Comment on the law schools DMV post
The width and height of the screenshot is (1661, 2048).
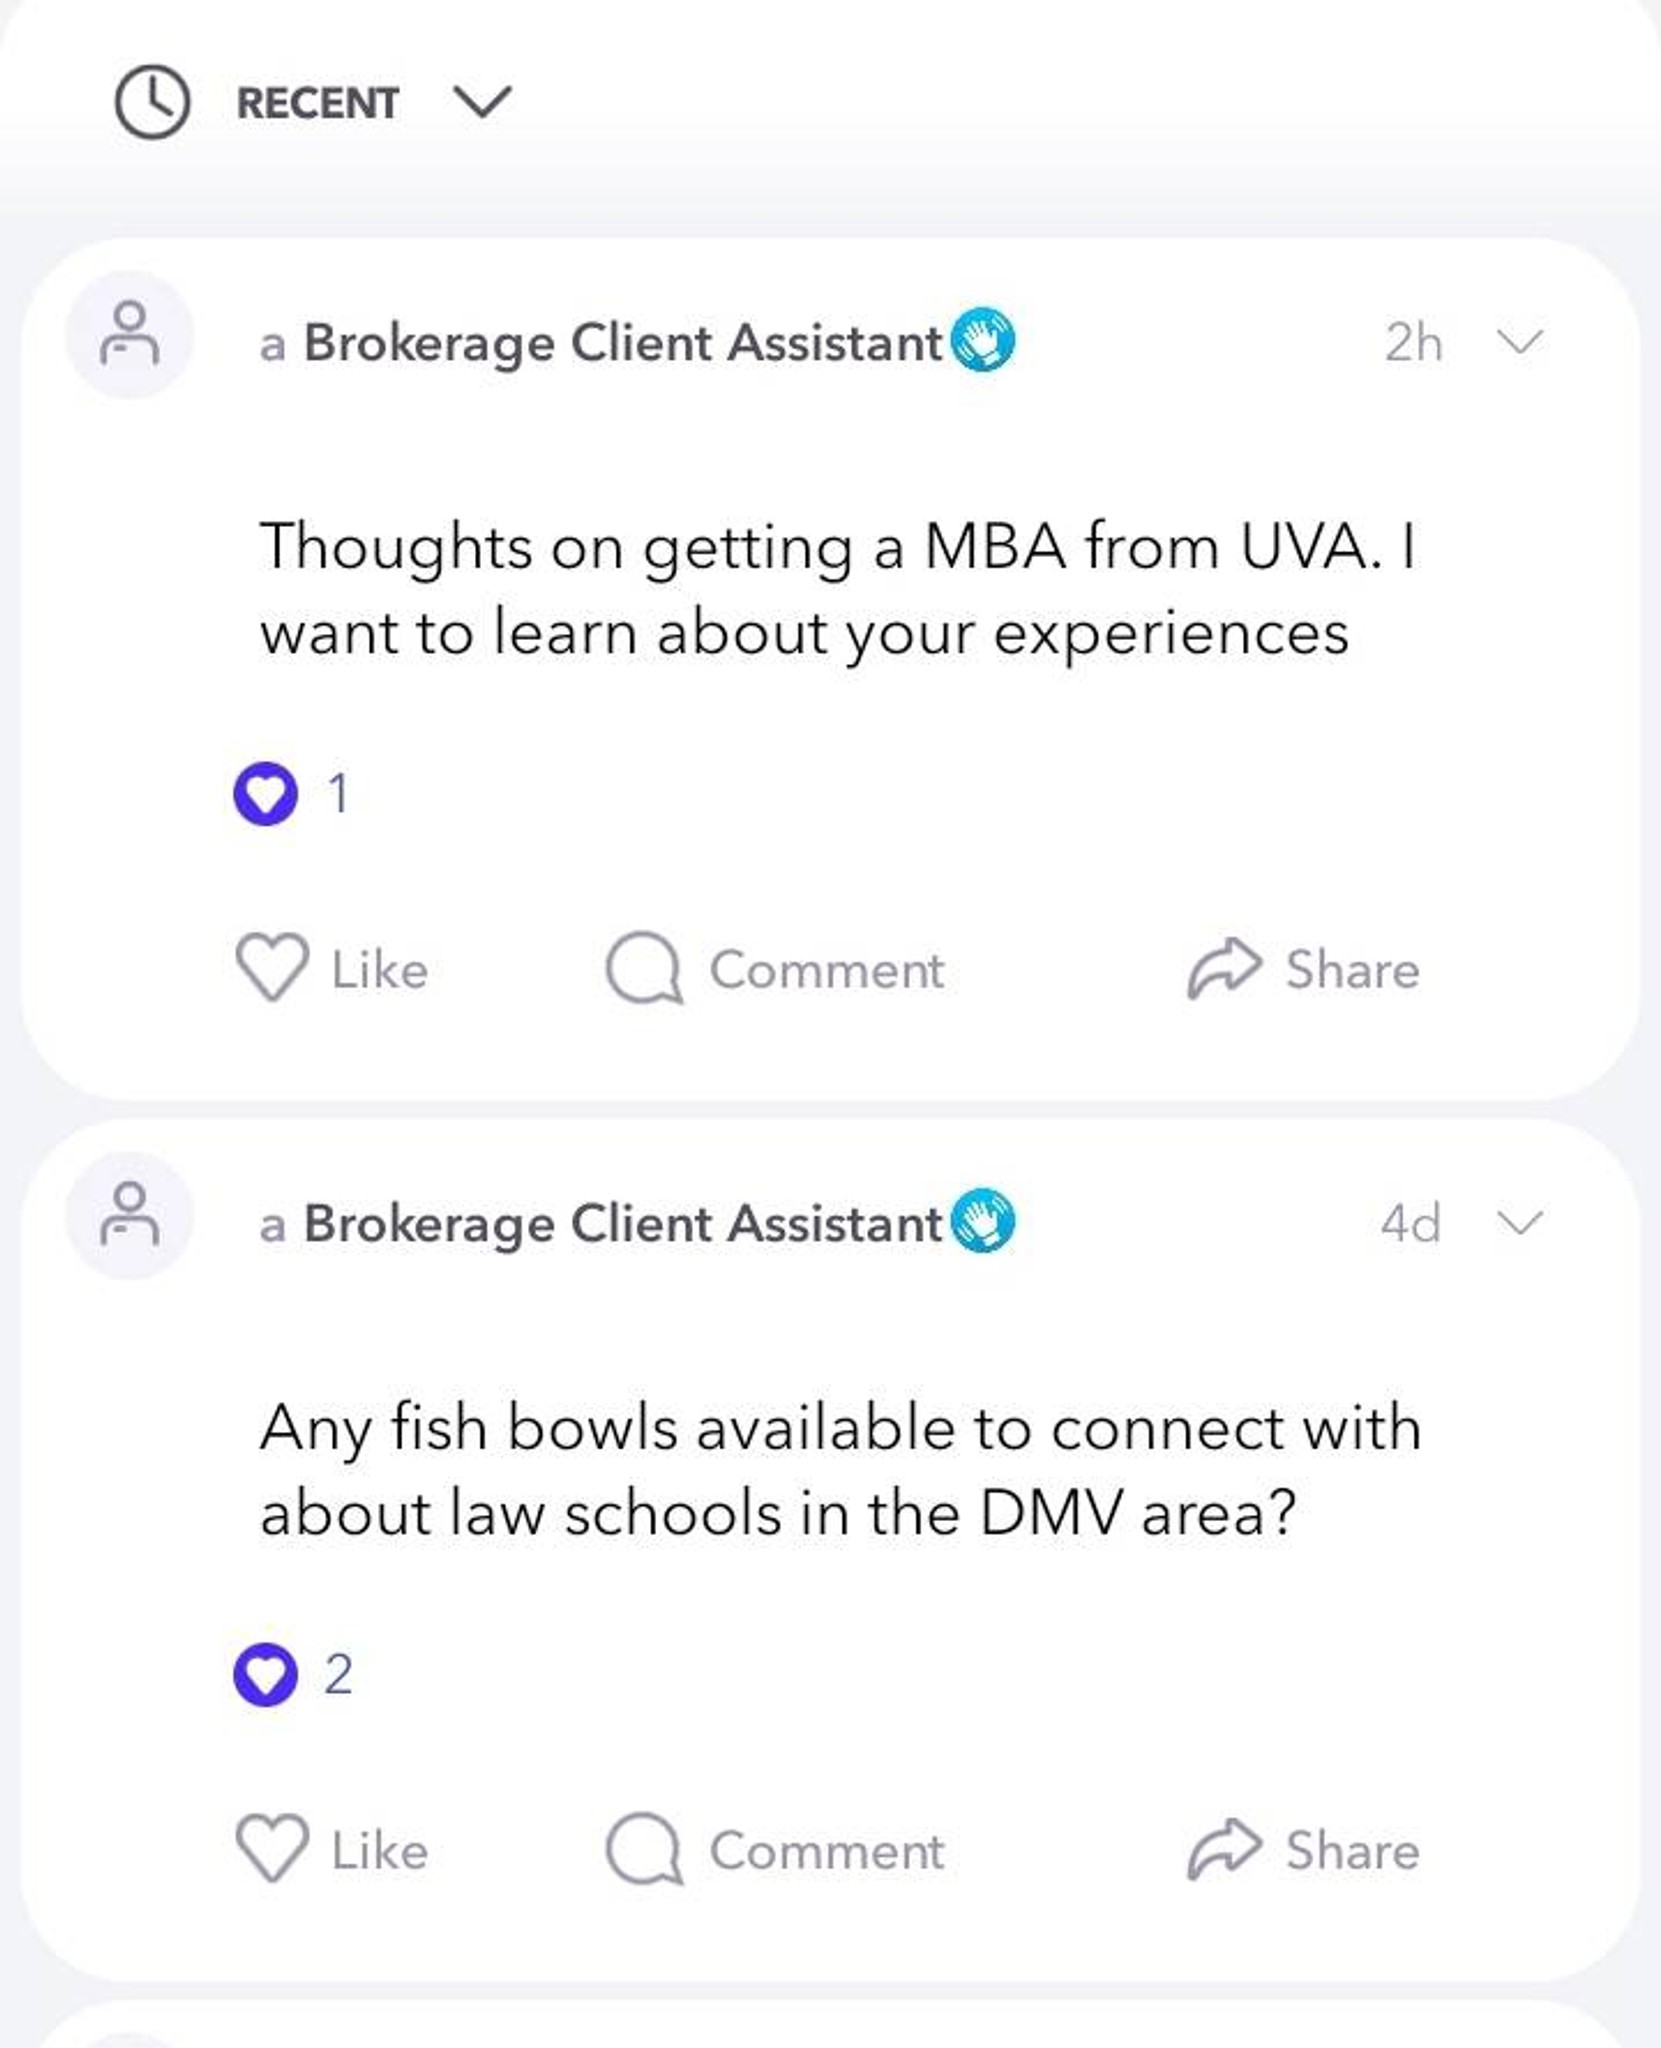pos(775,1849)
